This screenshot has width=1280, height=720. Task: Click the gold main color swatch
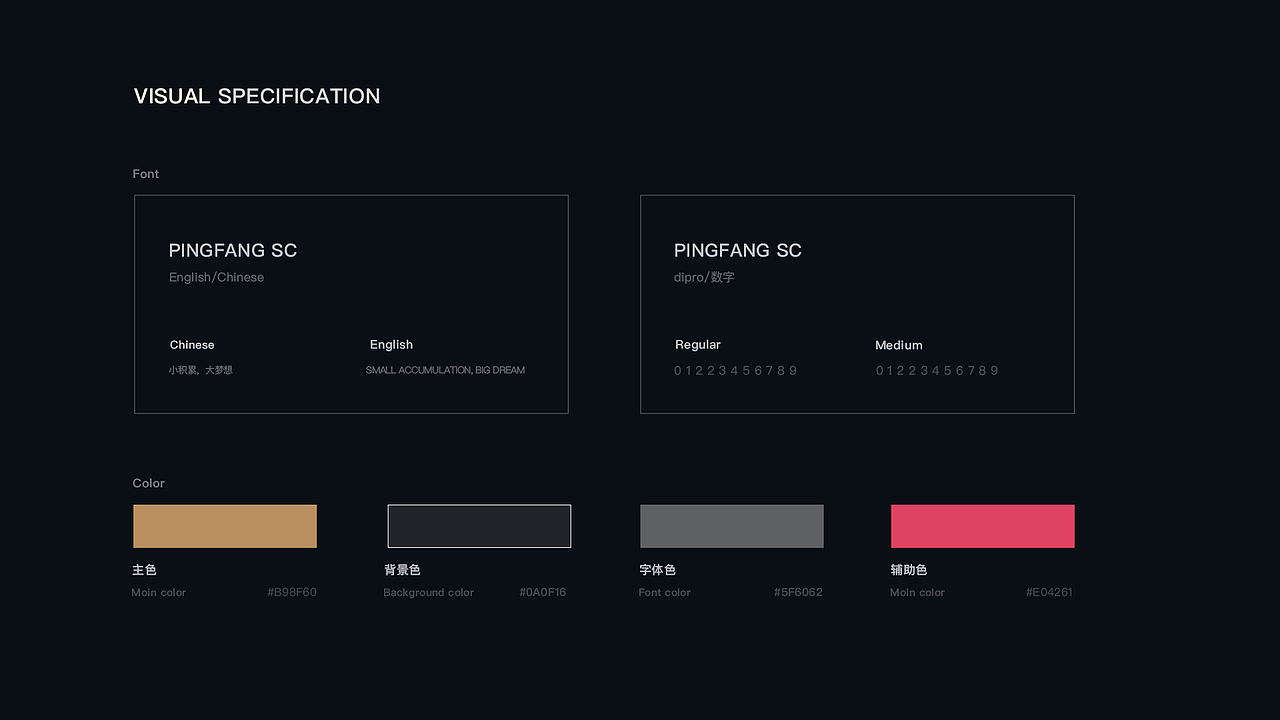pyautogui.click(x=225, y=526)
